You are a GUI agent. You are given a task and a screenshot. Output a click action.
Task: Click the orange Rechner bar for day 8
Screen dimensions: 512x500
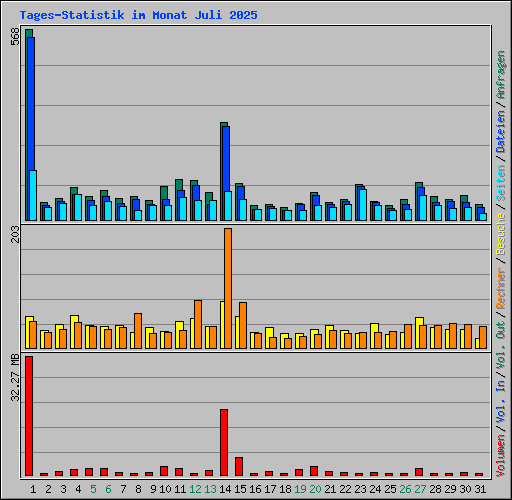138,331
